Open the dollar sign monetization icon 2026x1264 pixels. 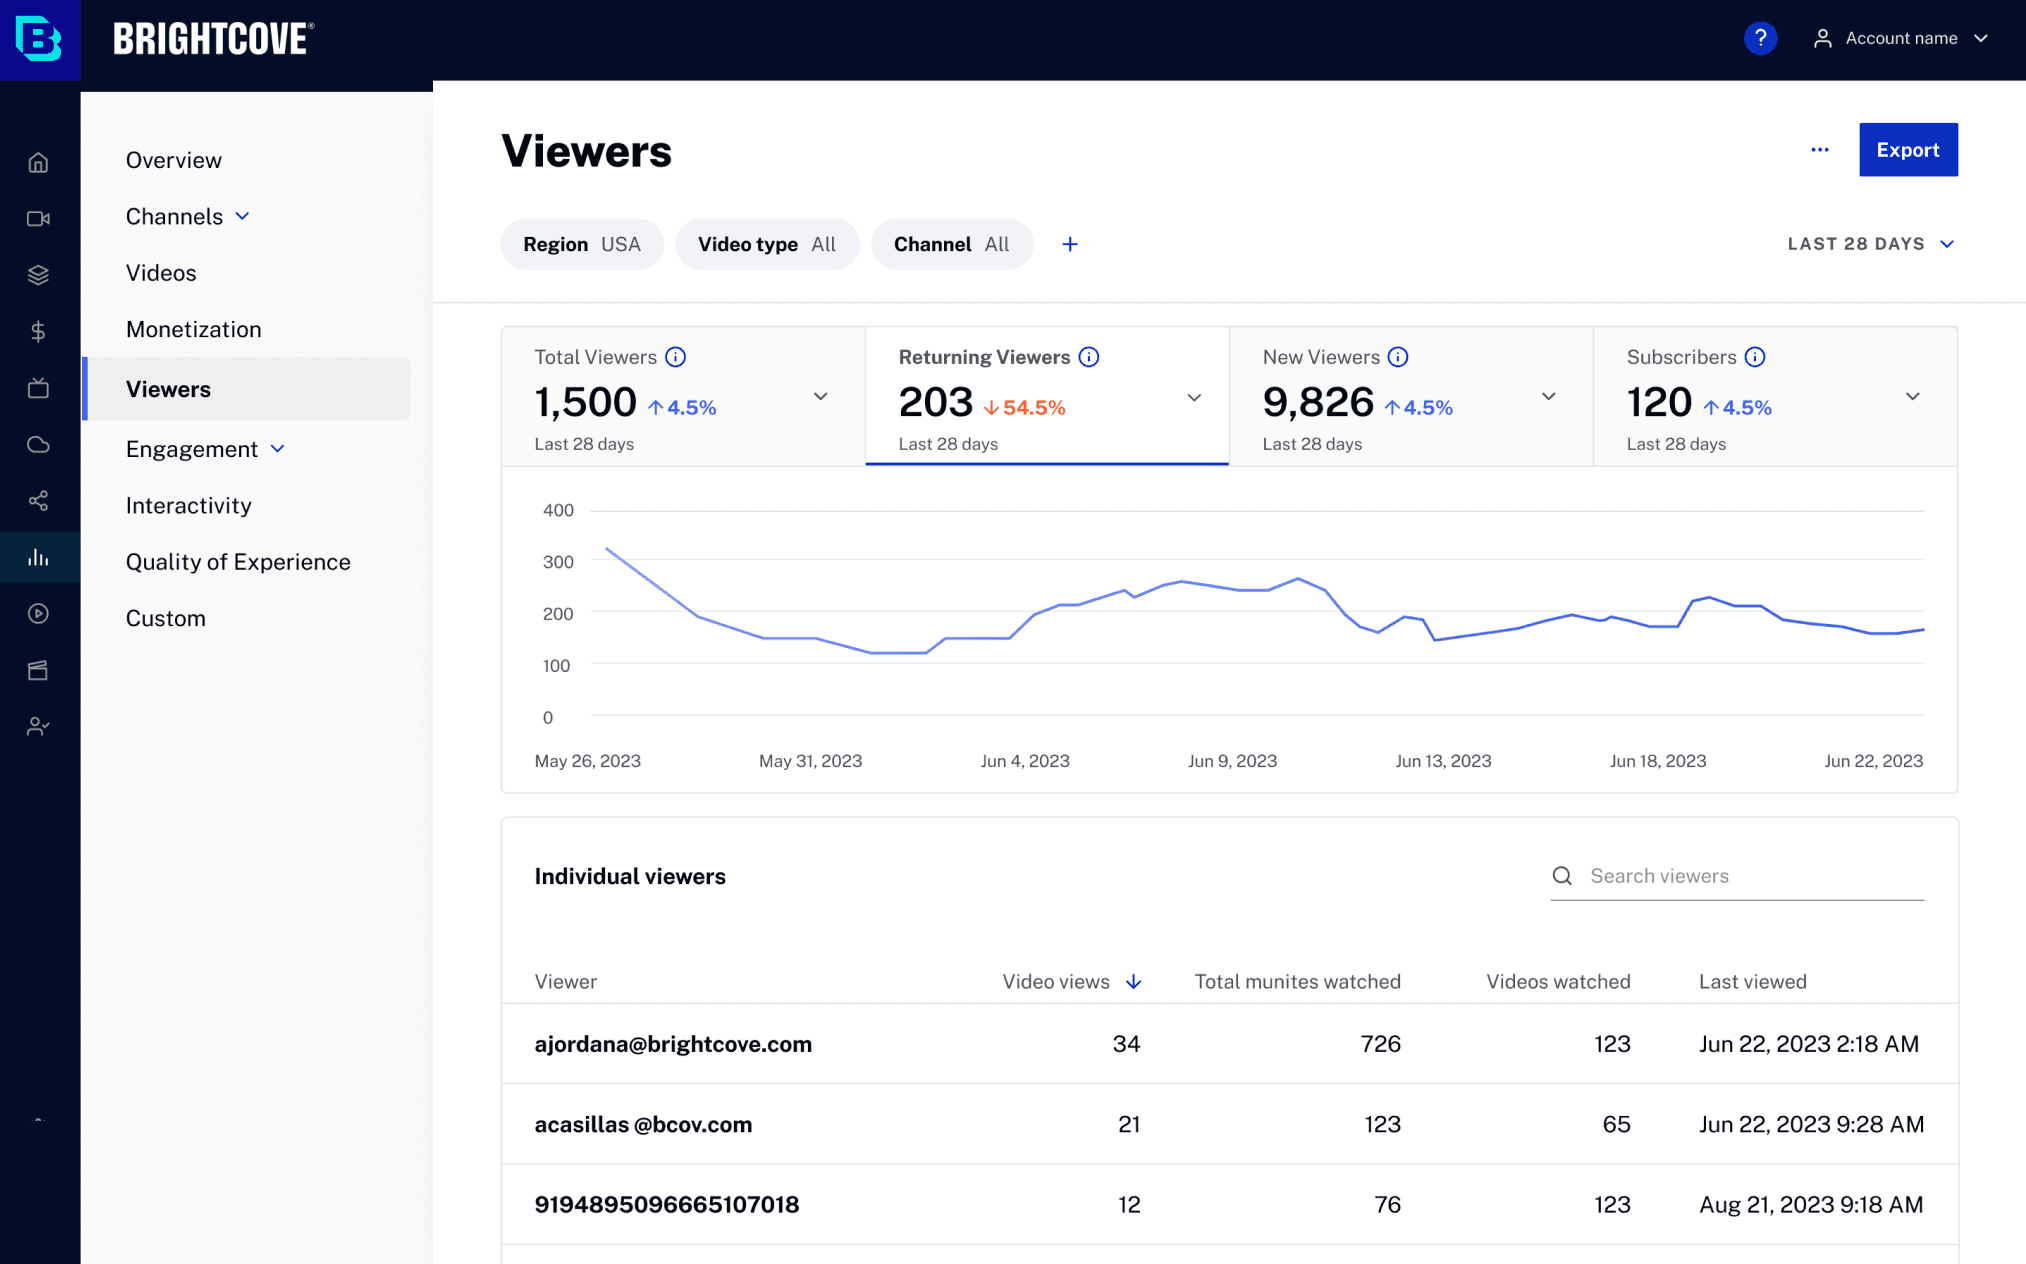pos(38,331)
